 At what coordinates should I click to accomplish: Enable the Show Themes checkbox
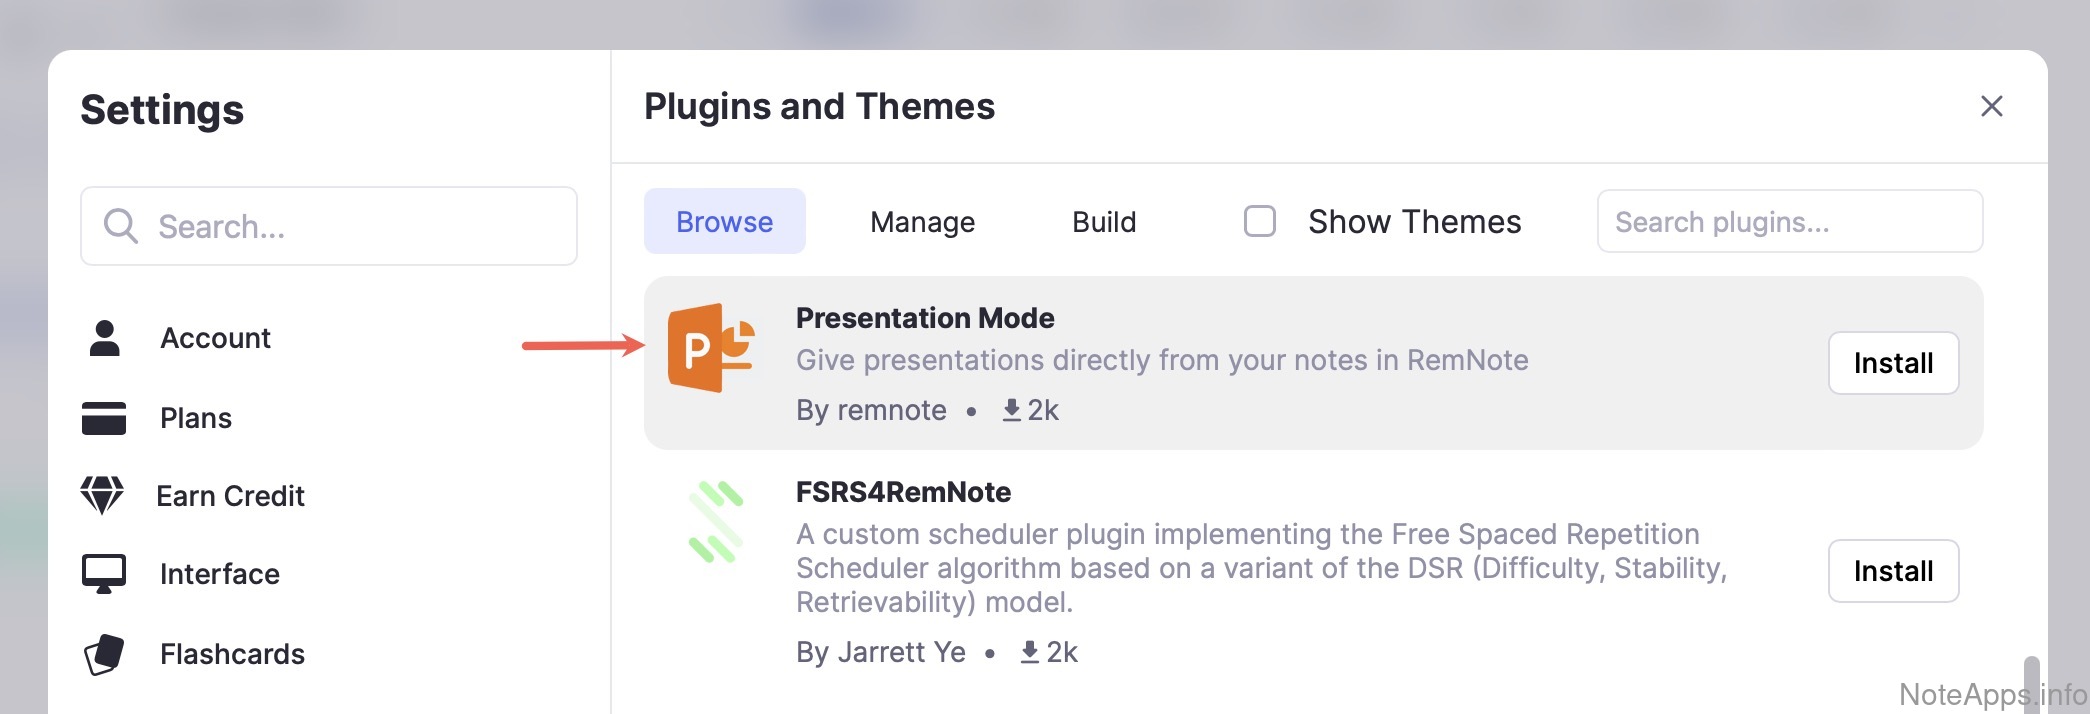[x=1259, y=221]
